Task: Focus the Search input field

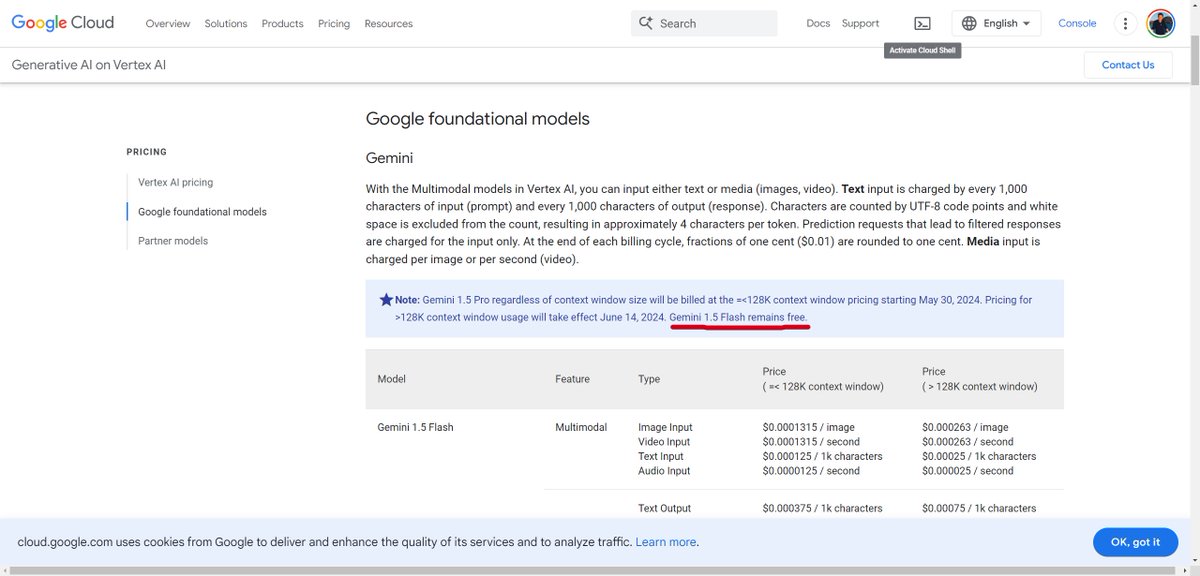Action: (x=704, y=23)
